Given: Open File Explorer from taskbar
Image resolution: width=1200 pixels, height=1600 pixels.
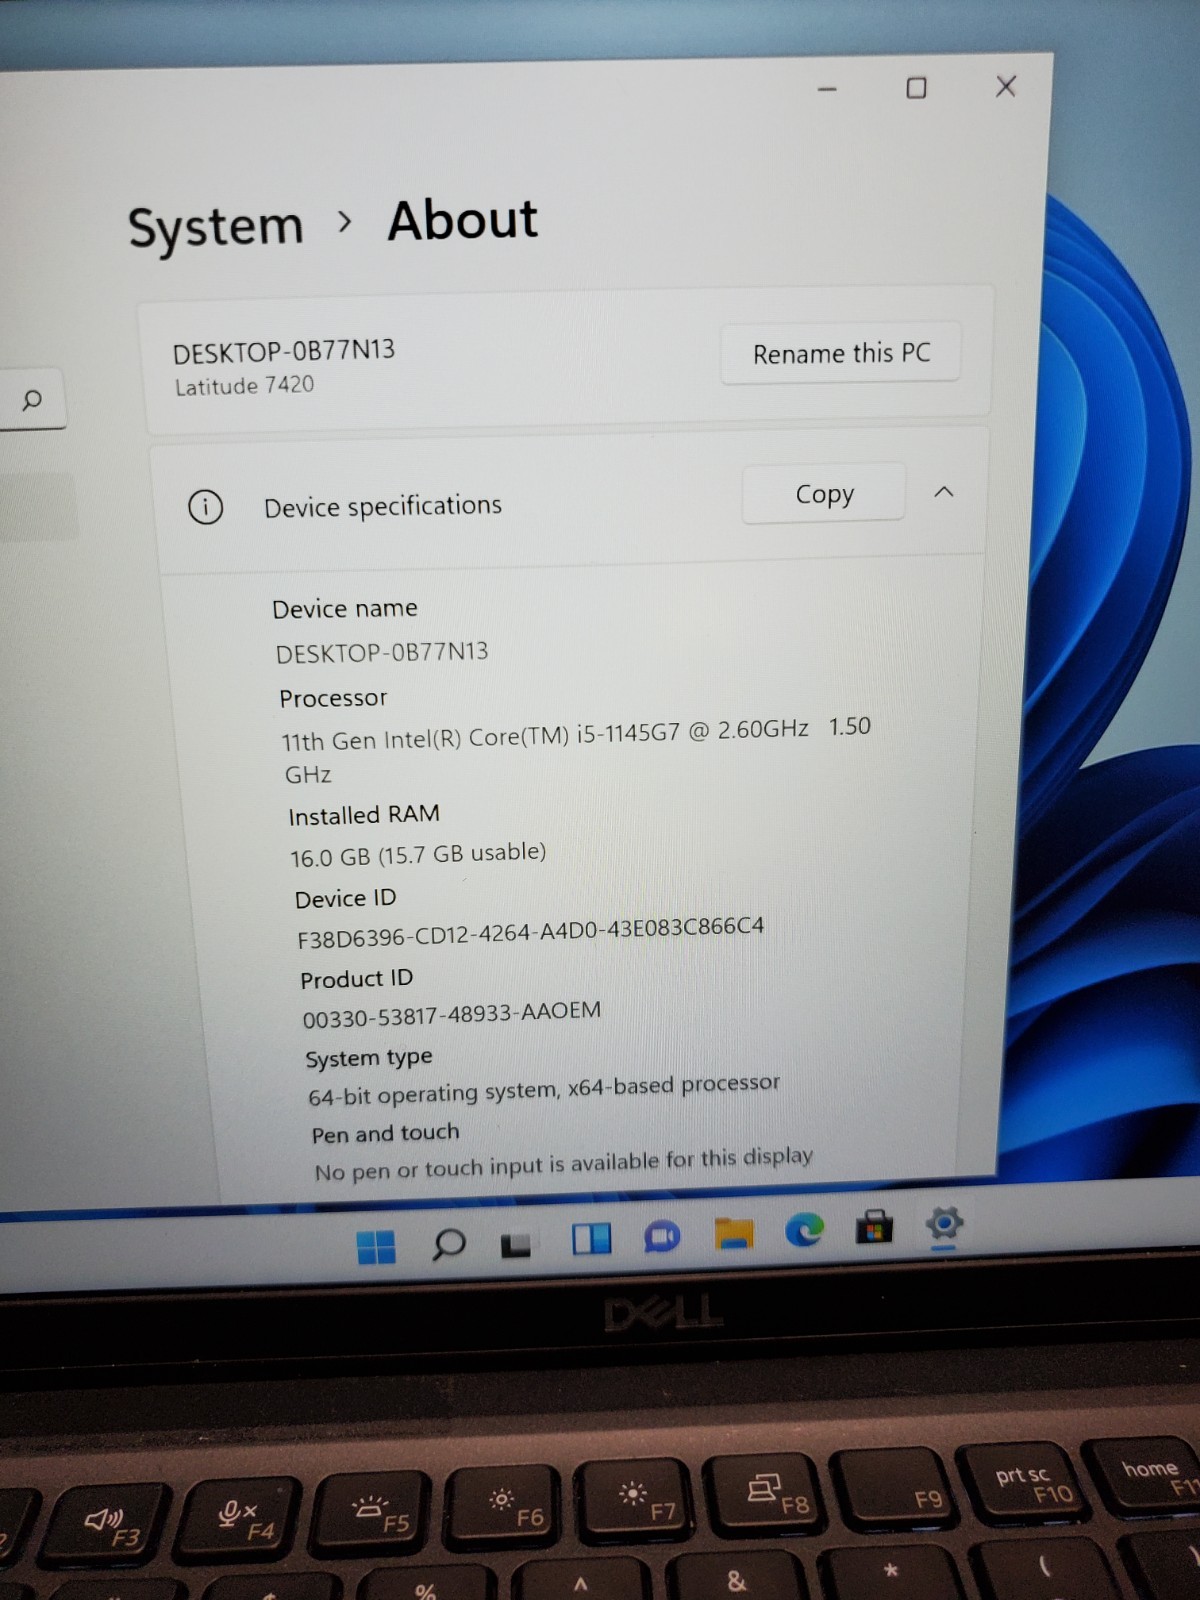Looking at the screenshot, I should click(x=734, y=1233).
